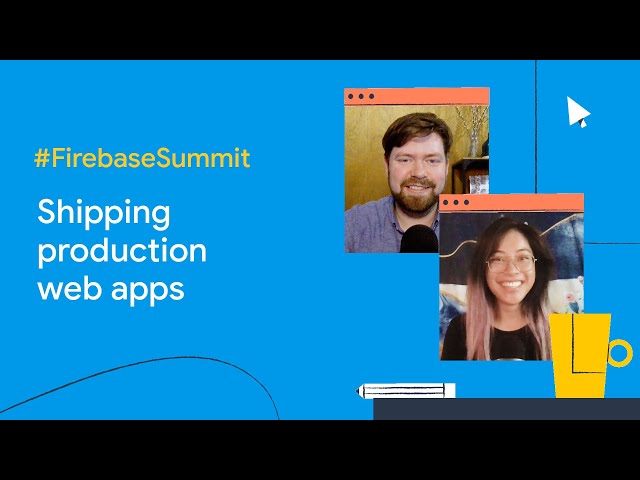Click the 'Shipping production web apps' title
Screen dimensions: 640x480
coord(122,251)
